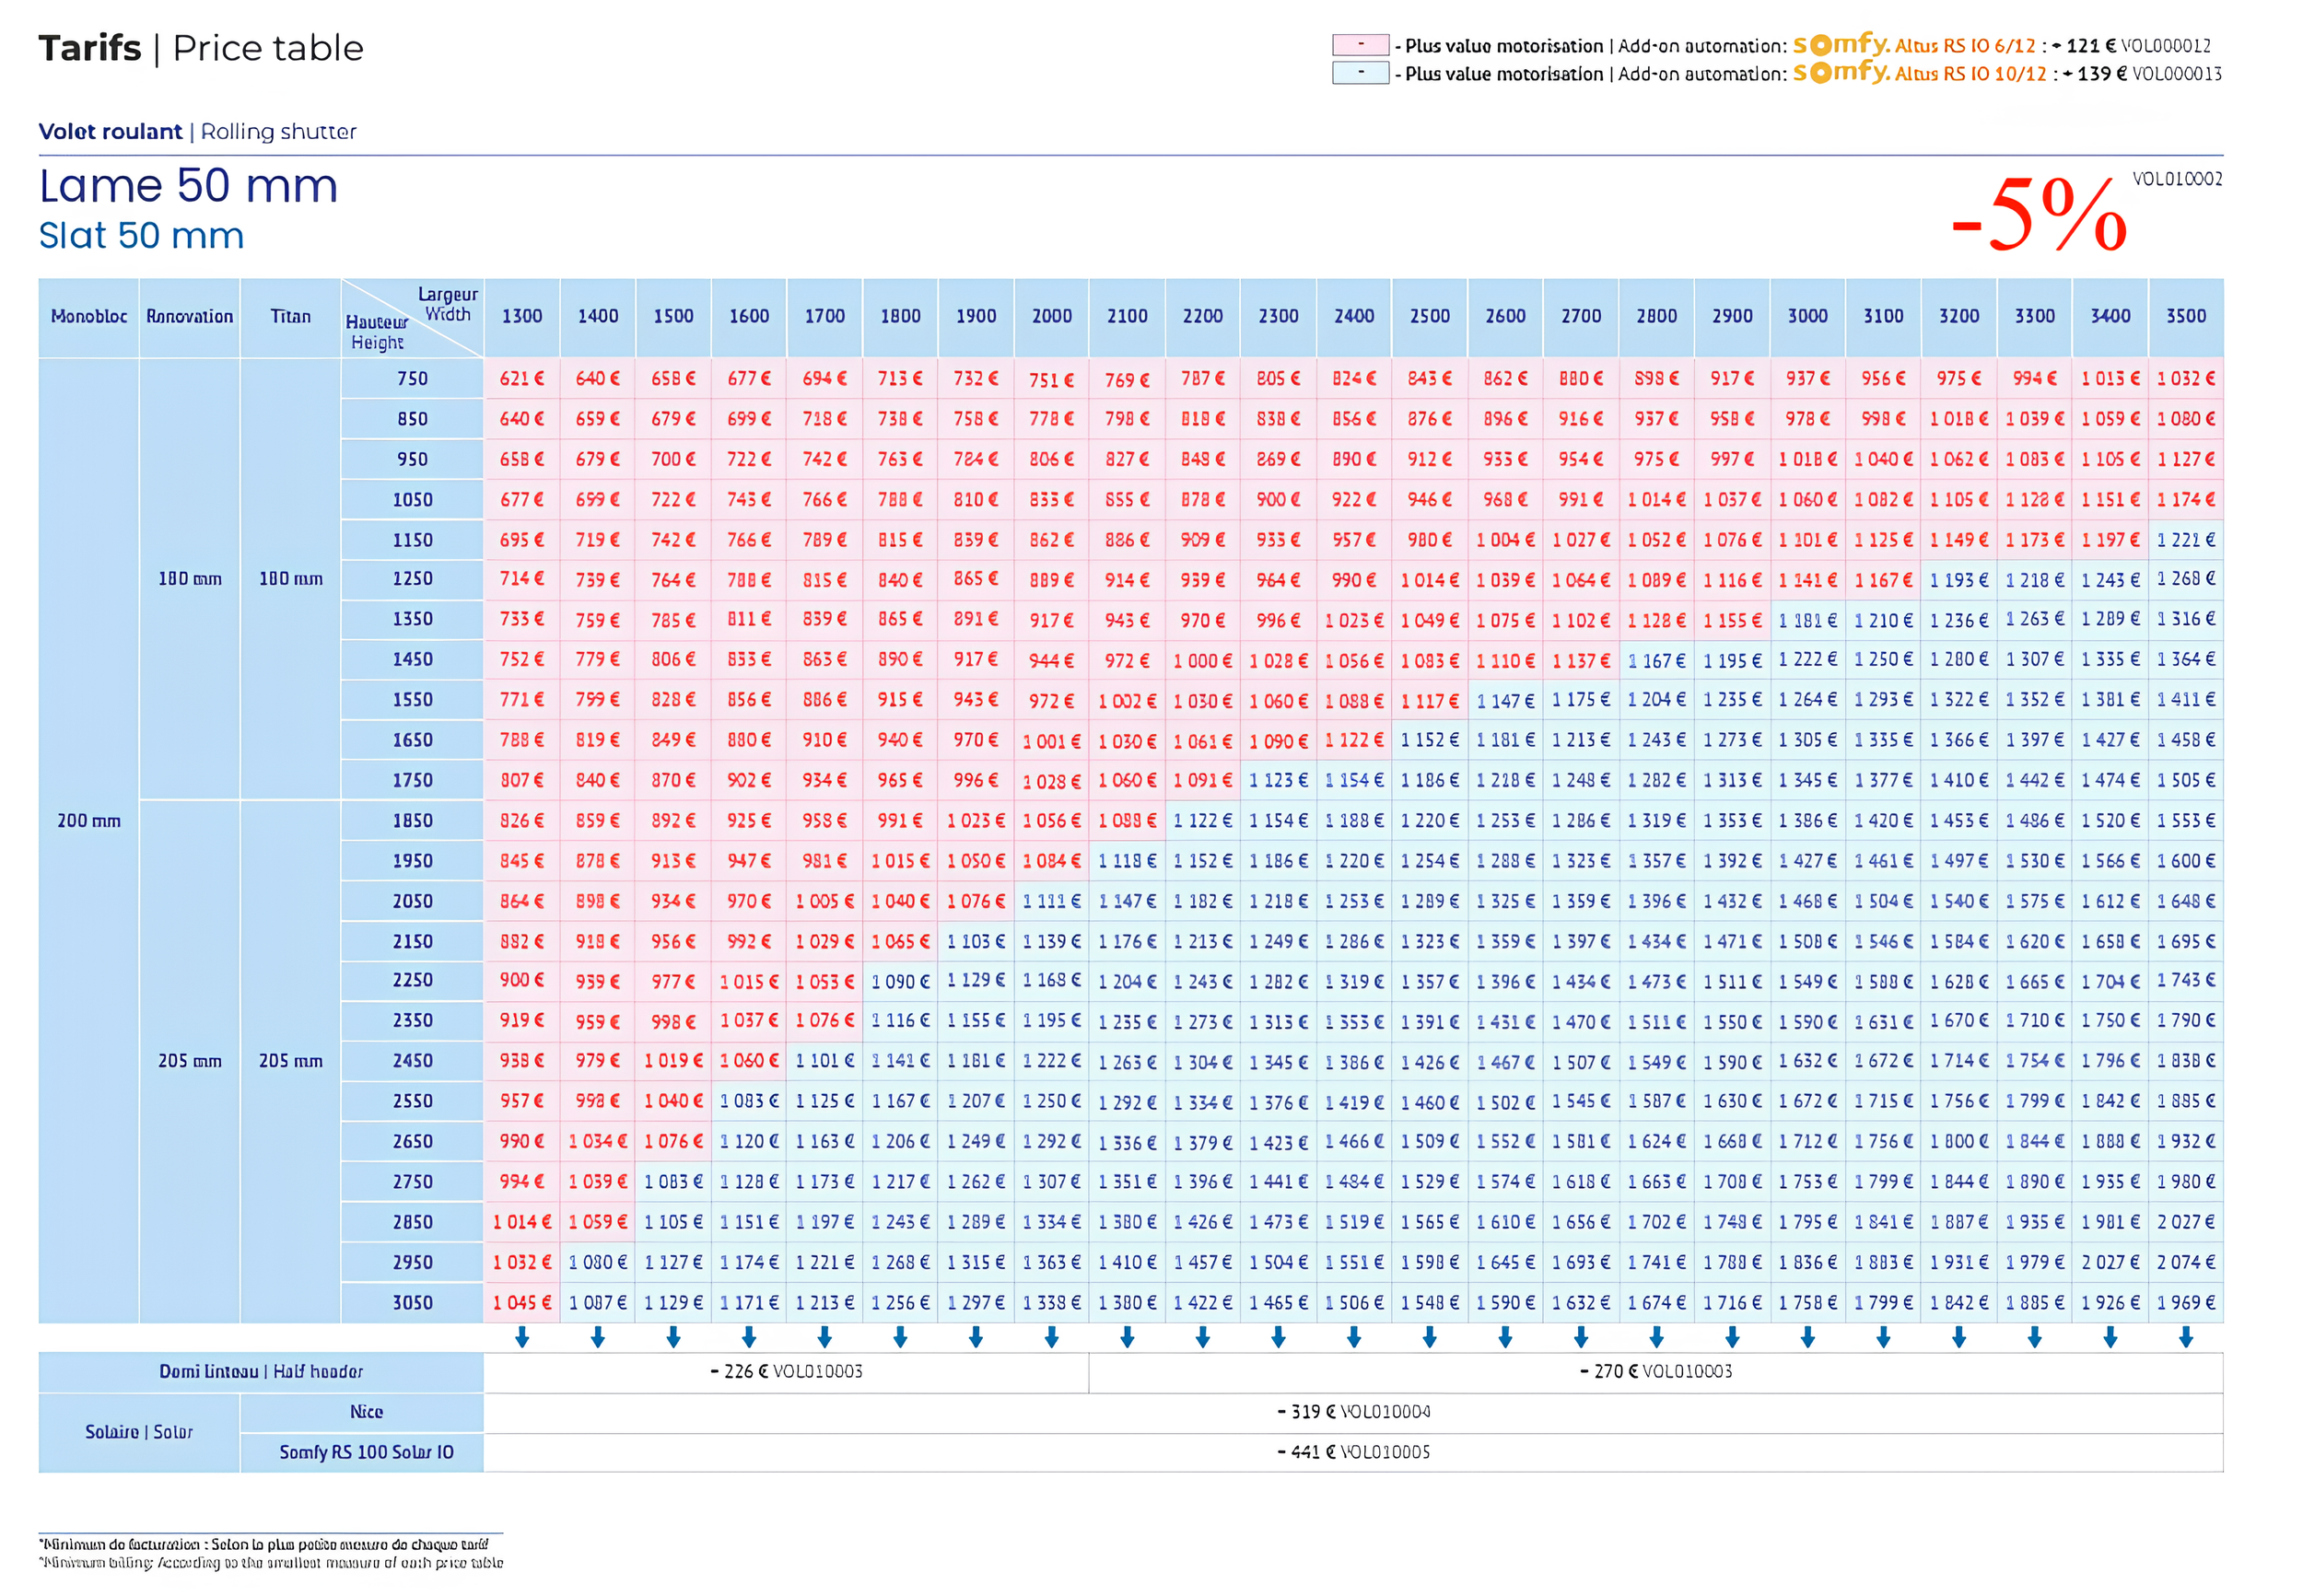Click the Somfy RS 100 Solar IO row label
Viewport: 2303px width, 1596px height.
(x=366, y=1452)
